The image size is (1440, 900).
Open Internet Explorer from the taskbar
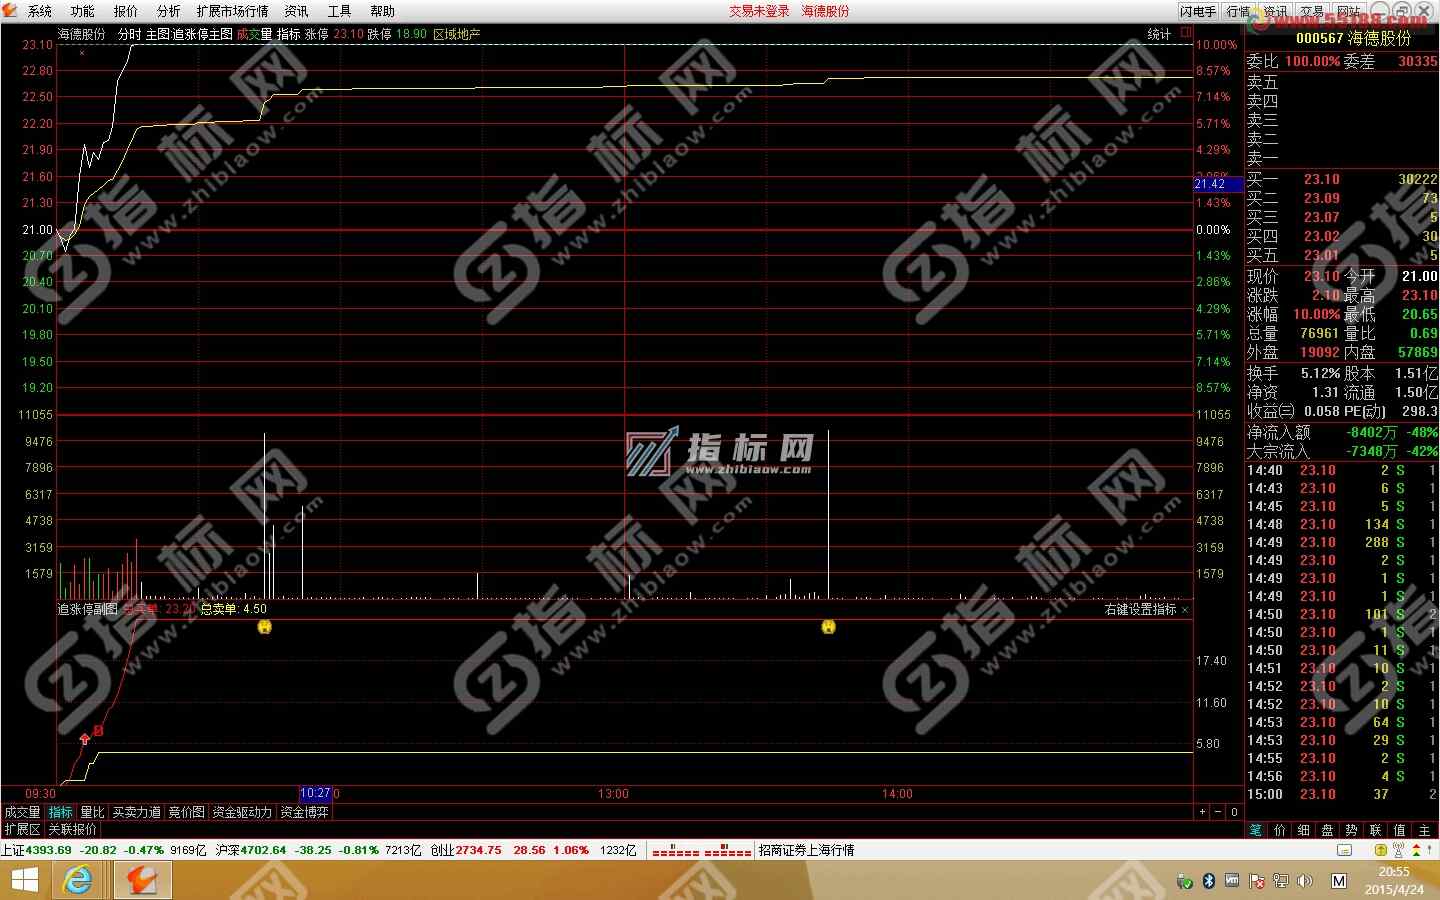77,880
